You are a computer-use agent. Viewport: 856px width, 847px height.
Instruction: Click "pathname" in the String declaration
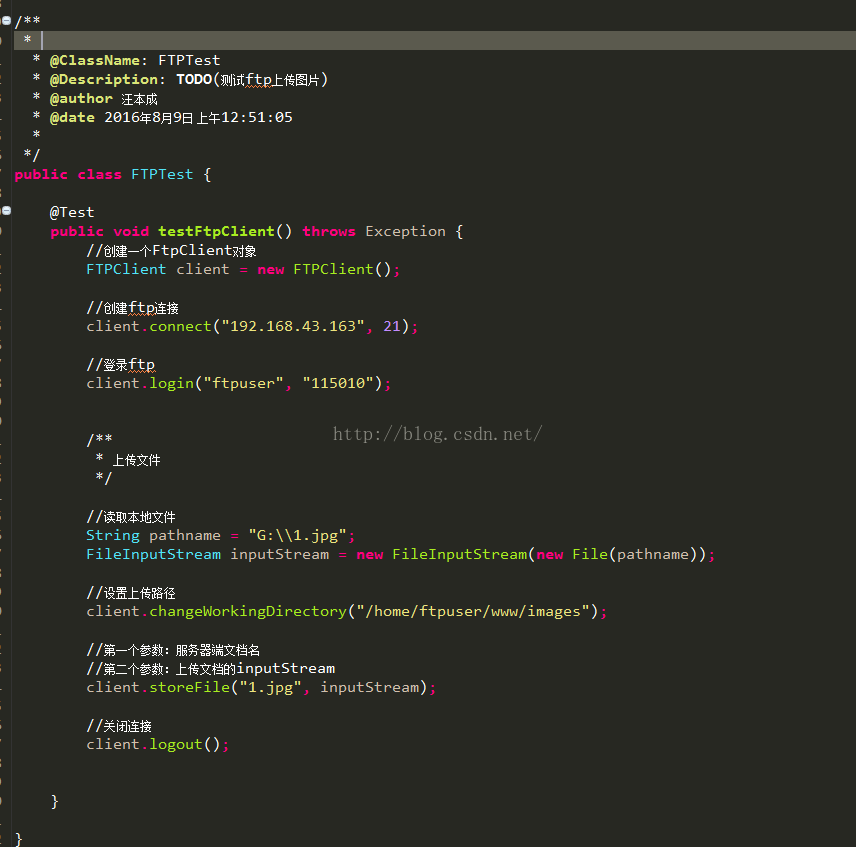(185, 536)
